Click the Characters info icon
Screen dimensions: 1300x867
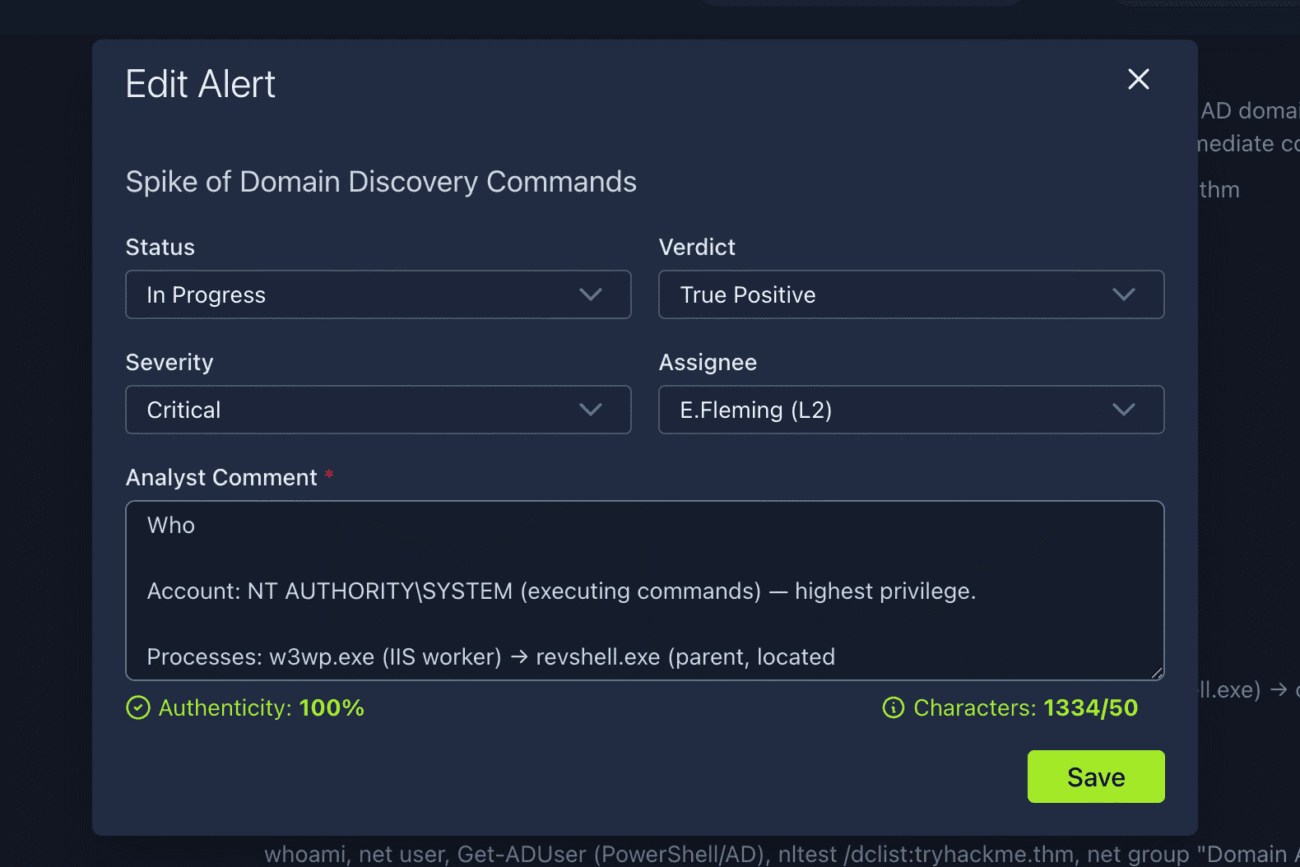pos(893,709)
